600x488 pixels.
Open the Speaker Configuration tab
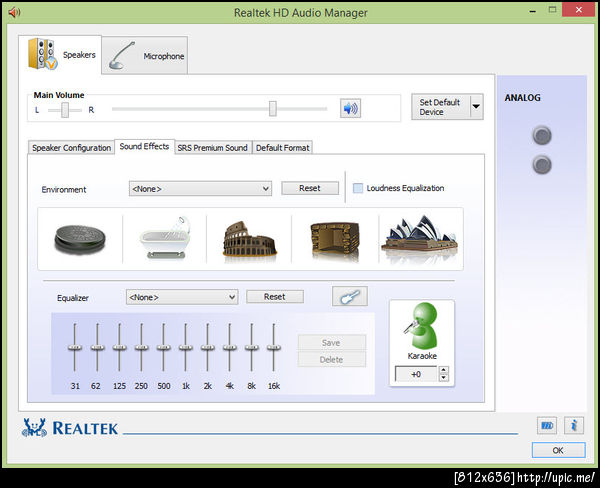click(71, 148)
